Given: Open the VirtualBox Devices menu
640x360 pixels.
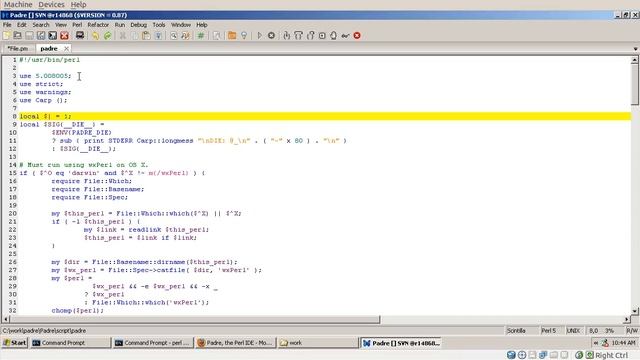Looking at the screenshot, I should (51, 4).
